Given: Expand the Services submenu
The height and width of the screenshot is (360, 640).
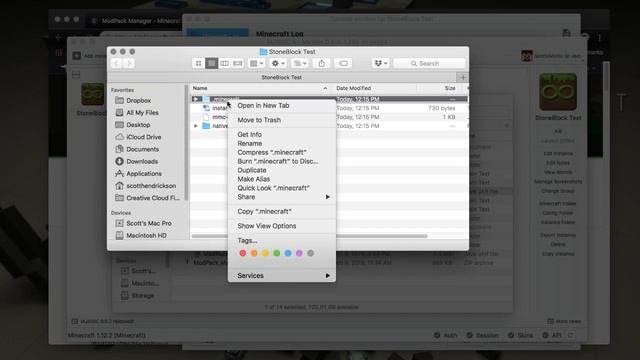Looking at the screenshot, I should tap(282, 276).
